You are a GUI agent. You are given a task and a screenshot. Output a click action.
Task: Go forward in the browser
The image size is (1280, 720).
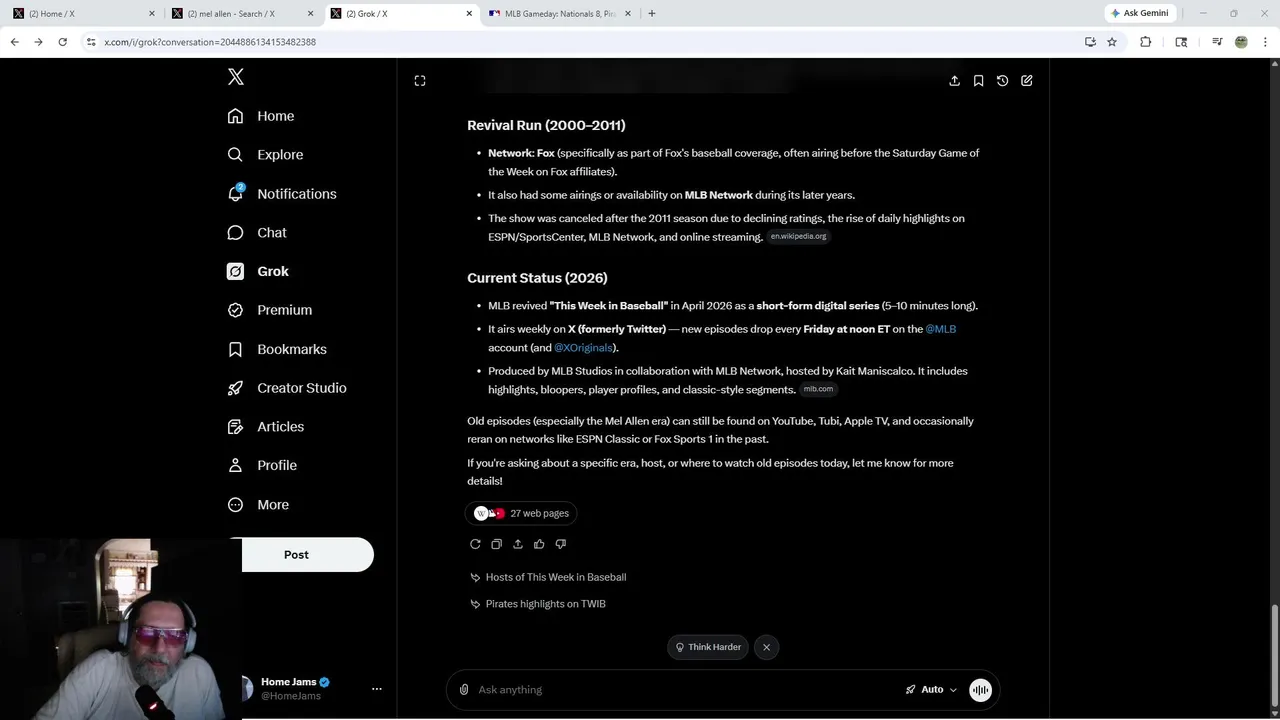click(x=38, y=42)
